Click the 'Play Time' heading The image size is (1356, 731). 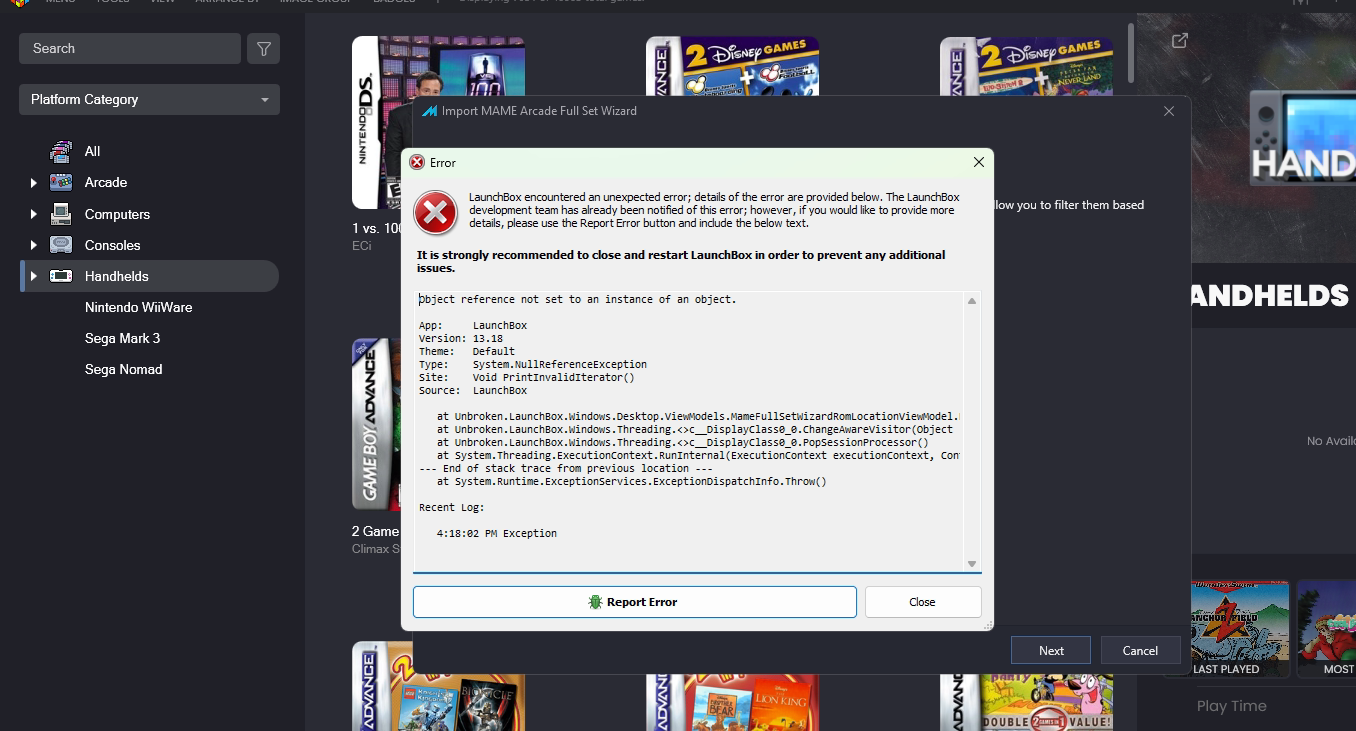(1232, 706)
